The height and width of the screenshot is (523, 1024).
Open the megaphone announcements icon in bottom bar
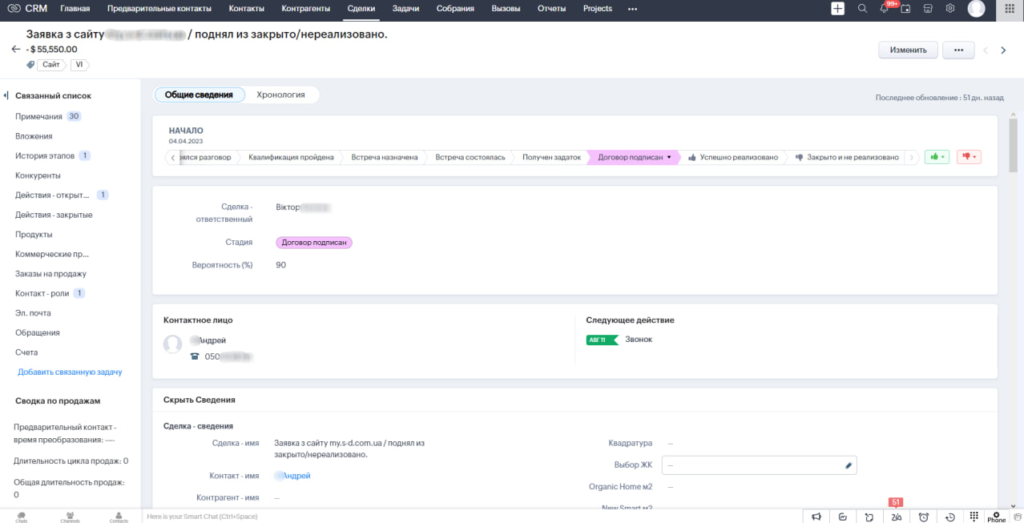pos(816,516)
